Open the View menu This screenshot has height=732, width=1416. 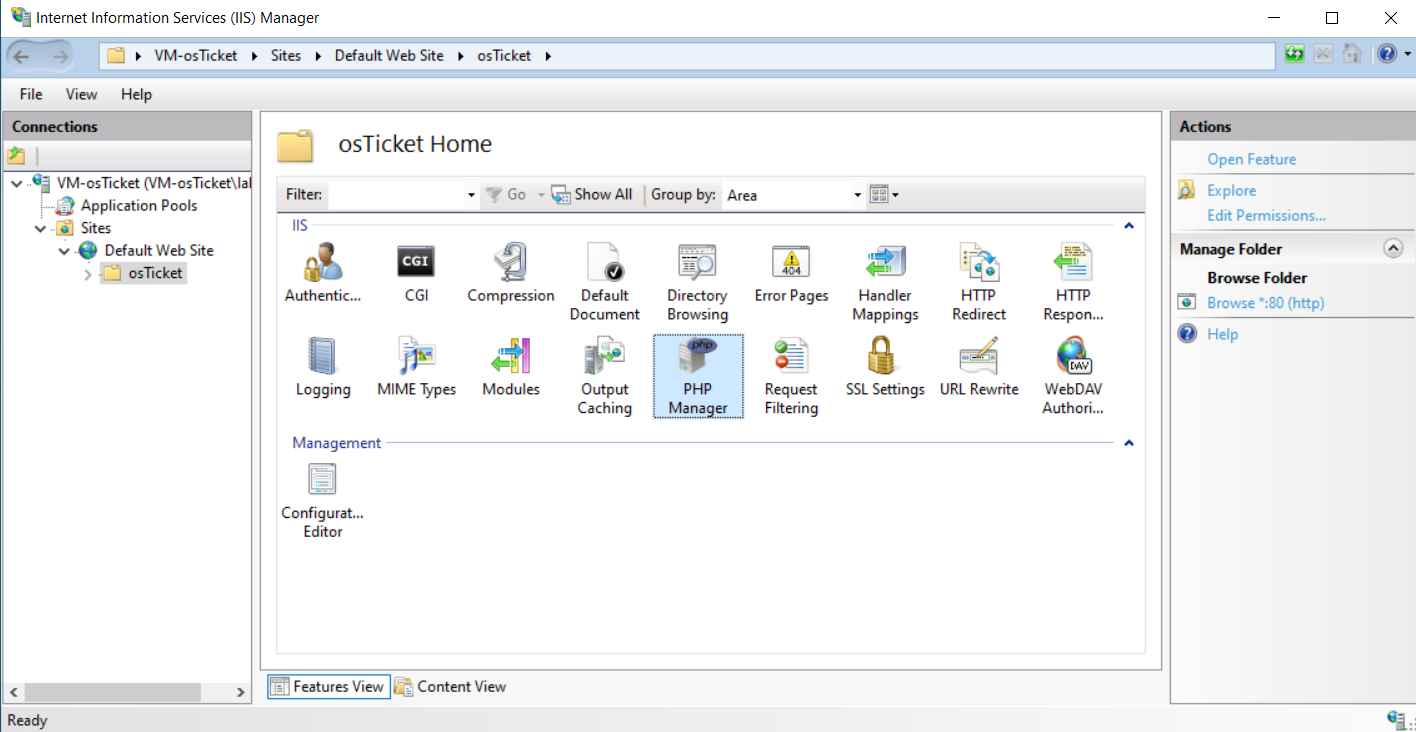[x=82, y=94]
